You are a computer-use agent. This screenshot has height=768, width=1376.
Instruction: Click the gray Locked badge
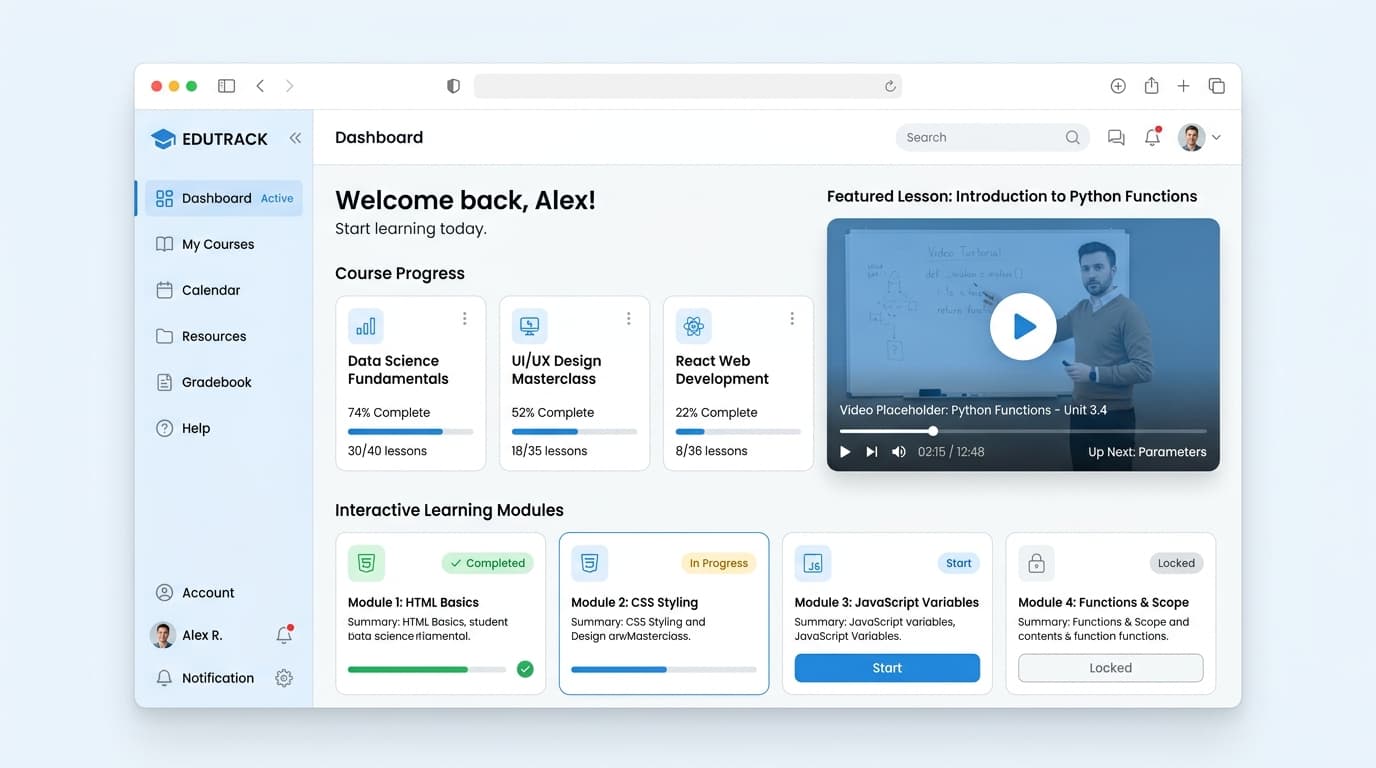point(1176,563)
